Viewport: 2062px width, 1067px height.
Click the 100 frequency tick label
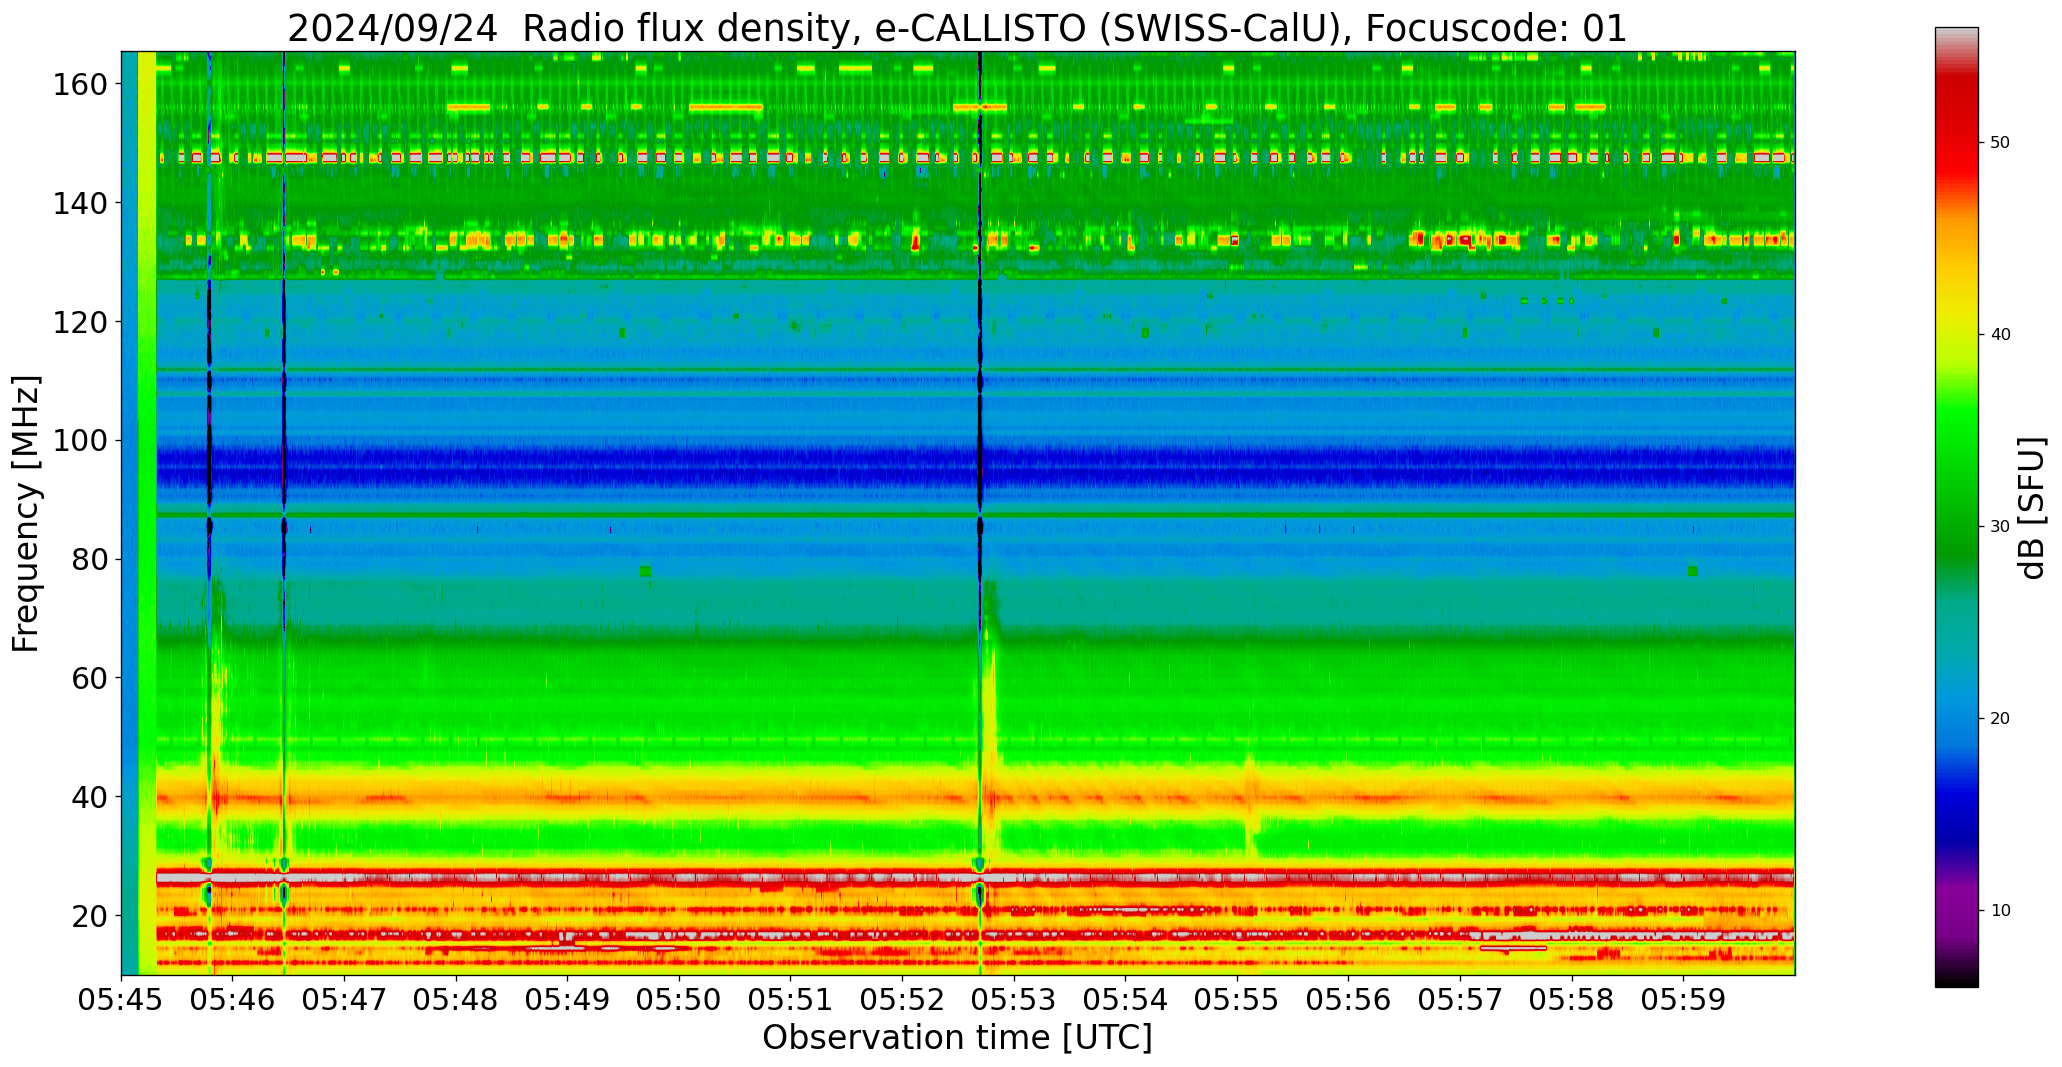(x=80, y=441)
